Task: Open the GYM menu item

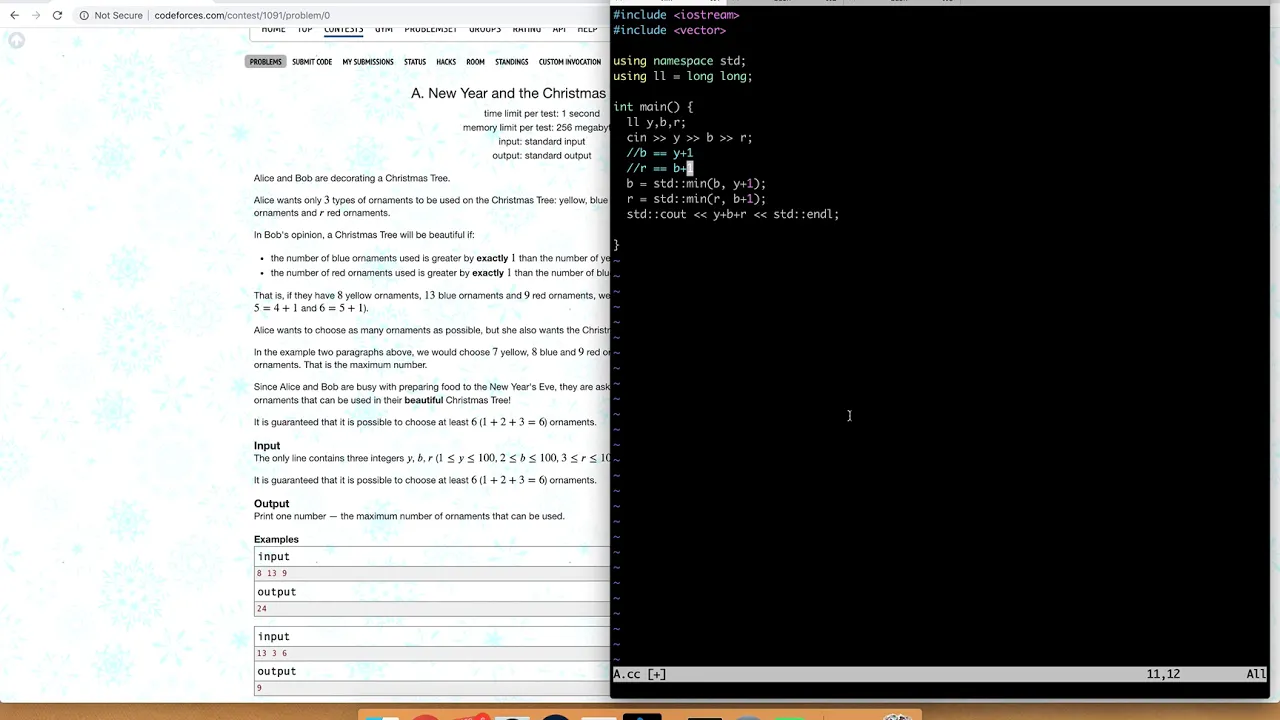Action: [x=383, y=30]
